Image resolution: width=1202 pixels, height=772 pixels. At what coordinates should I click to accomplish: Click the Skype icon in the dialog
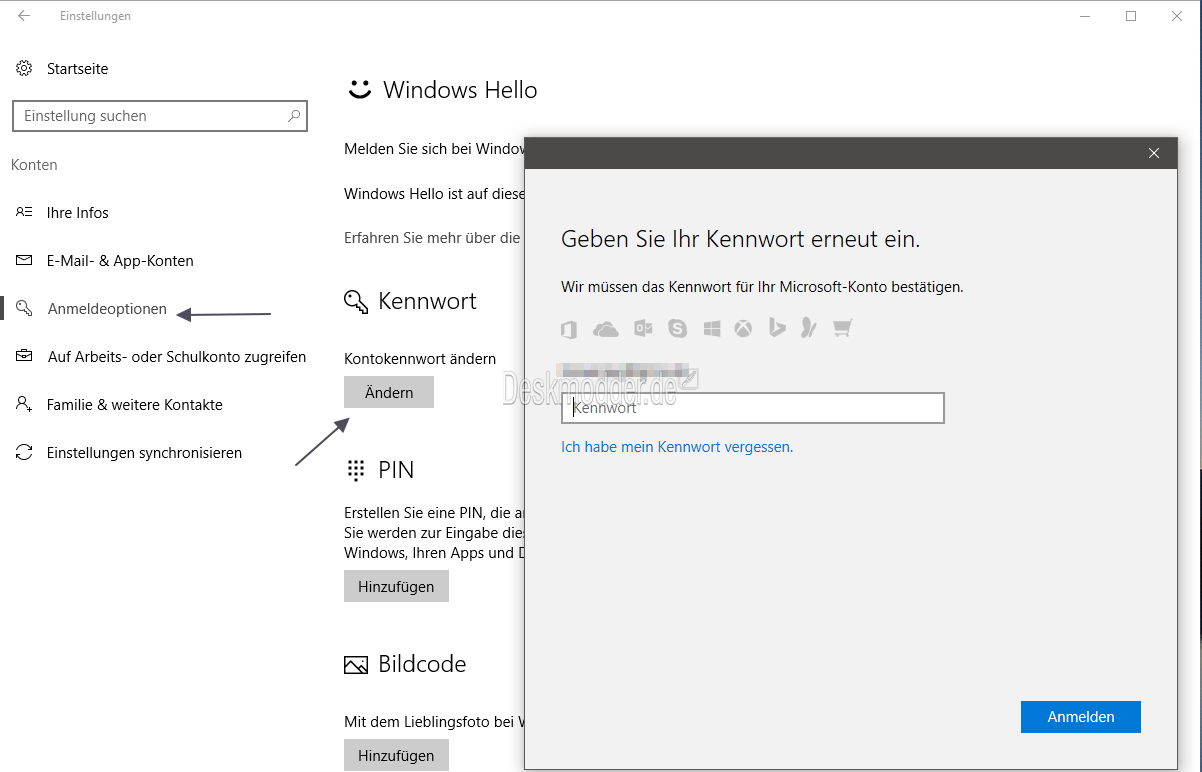[x=678, y=328]
